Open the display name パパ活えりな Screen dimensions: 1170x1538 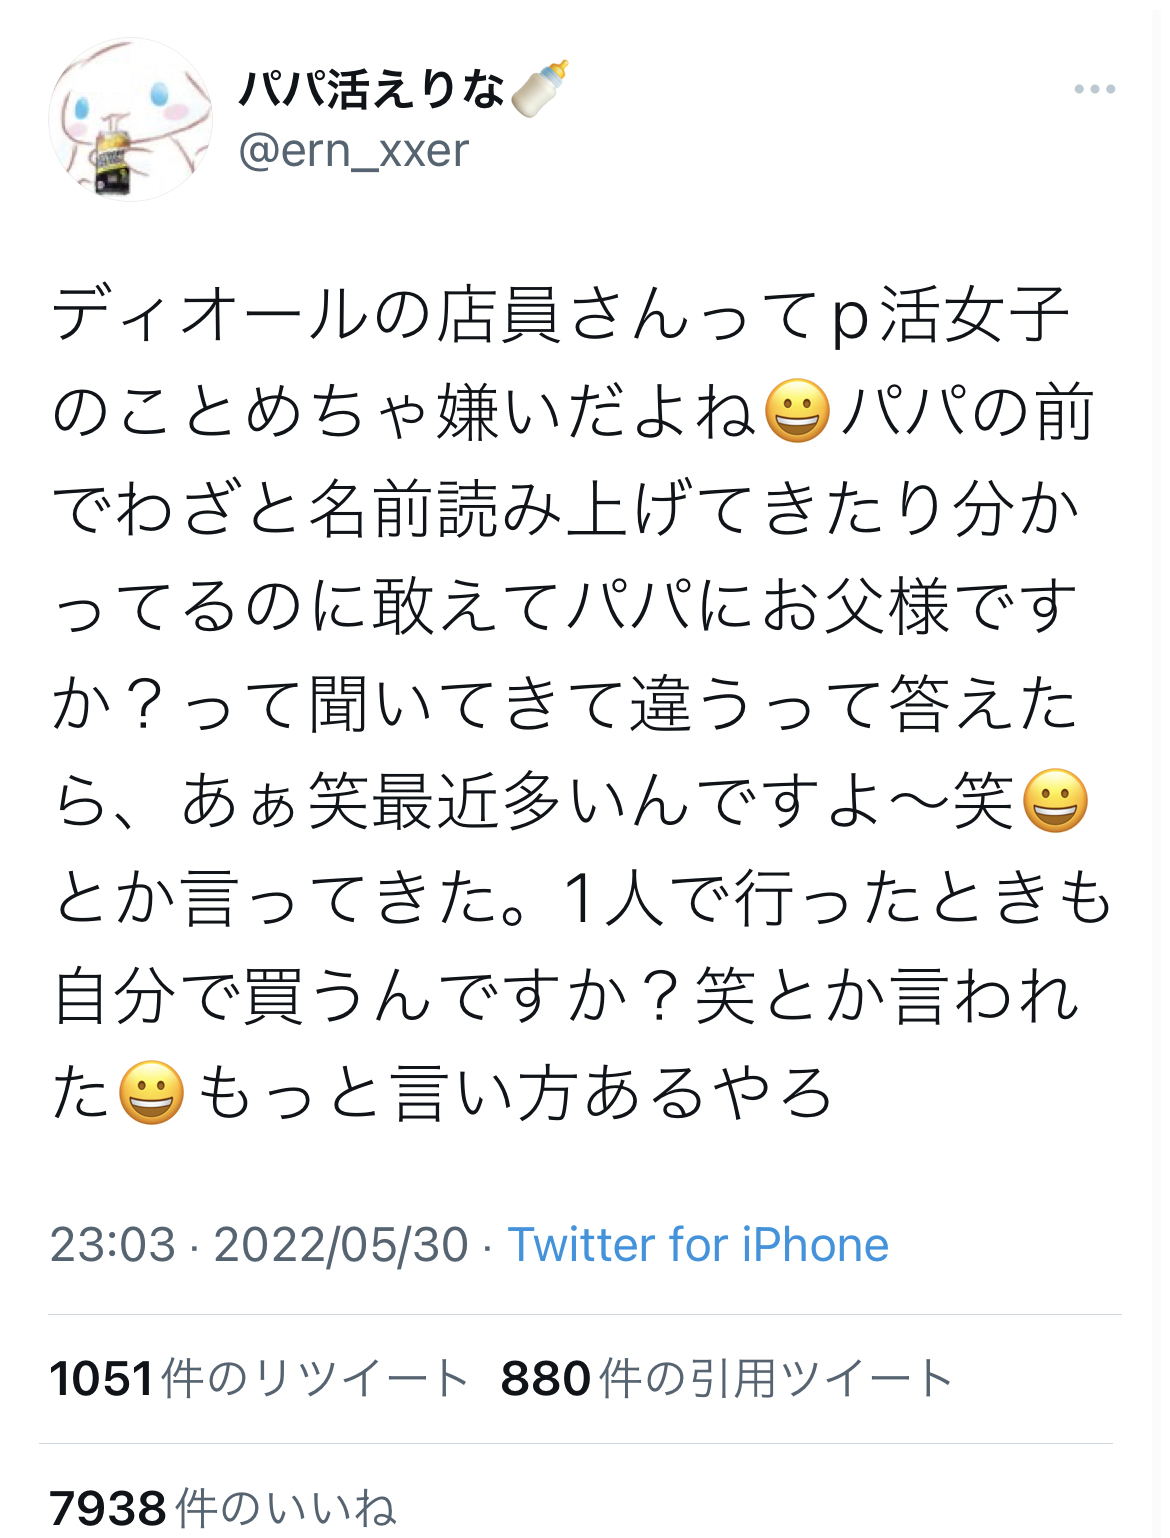(371, 89)
